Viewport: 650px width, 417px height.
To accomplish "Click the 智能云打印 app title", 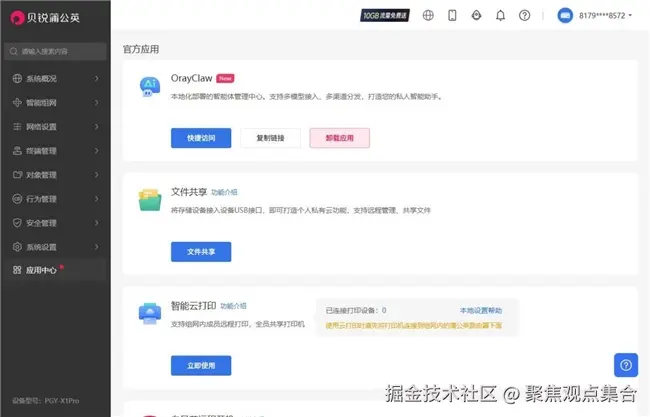I will pos(194,305).
